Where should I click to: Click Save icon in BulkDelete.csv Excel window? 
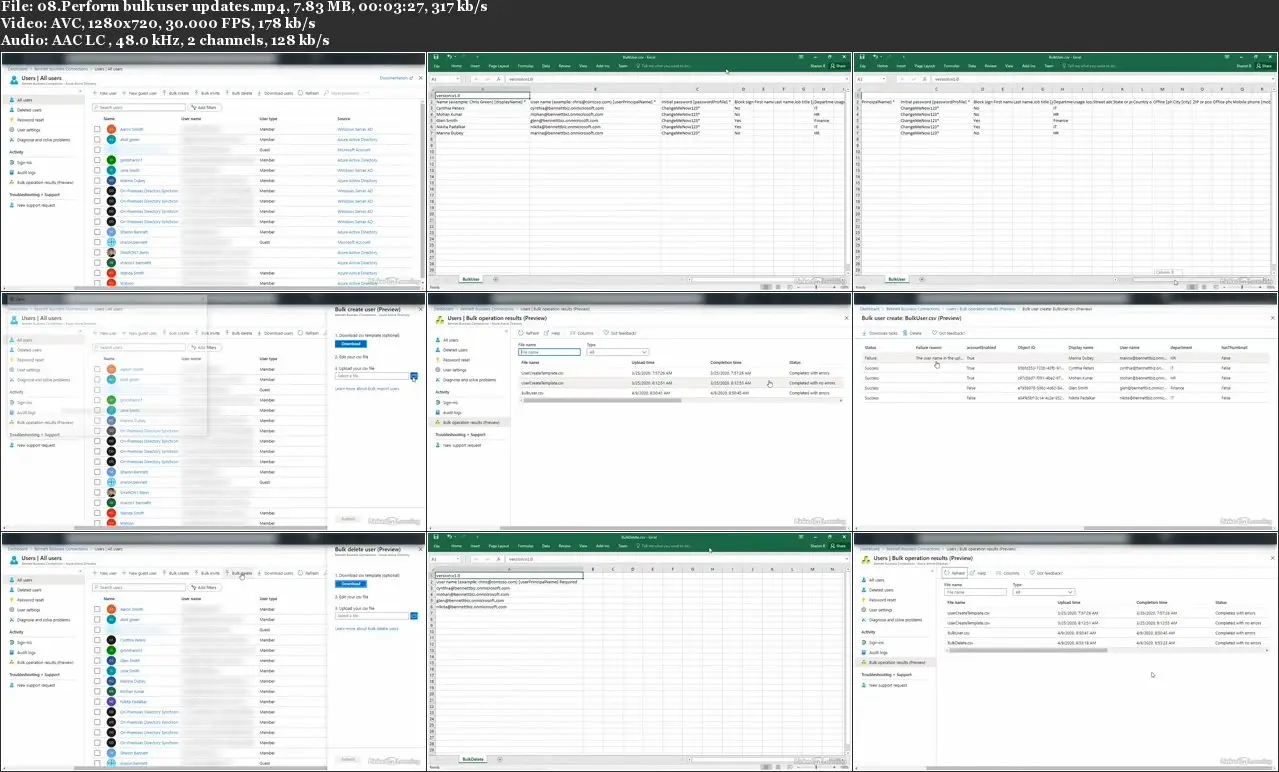435,537
